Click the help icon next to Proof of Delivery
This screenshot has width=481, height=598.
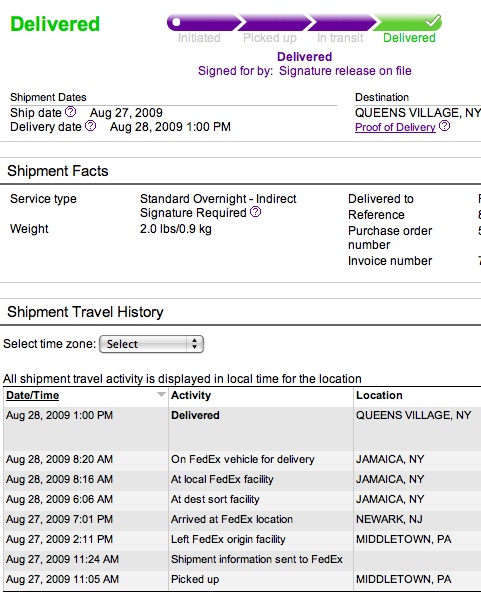[x=444, y=126]
